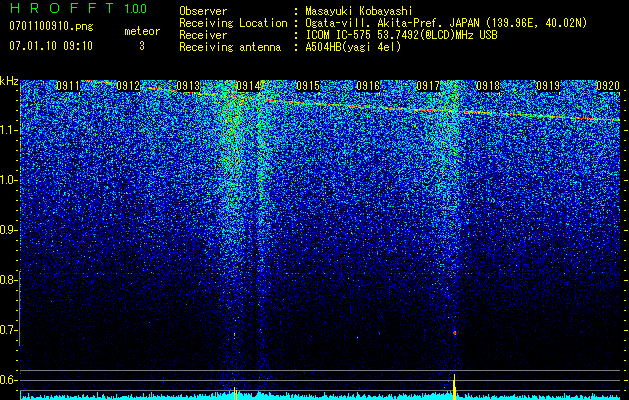The width and height of the screenshot is (629, 400).
Task: Select the Ogata-vill. Akita-Pref. JAPAN location text
Action: [x=446, y=23]
